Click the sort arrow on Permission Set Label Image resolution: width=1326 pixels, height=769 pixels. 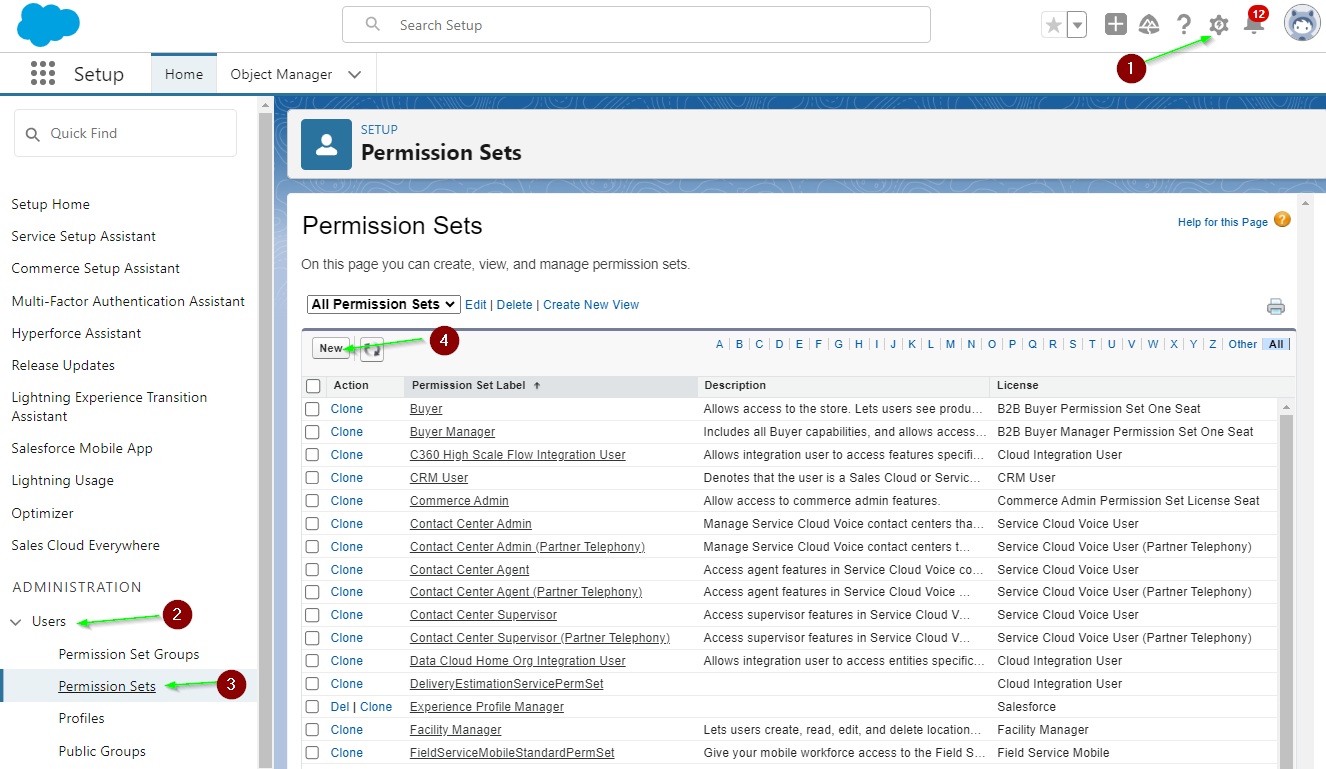click(536, 385)
